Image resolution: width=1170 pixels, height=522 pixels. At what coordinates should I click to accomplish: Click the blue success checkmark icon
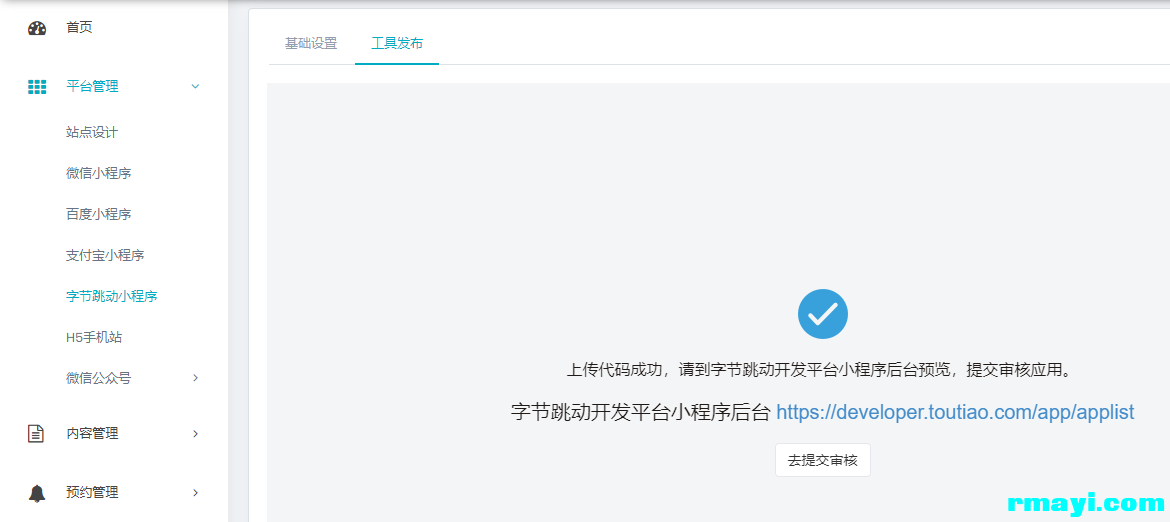pos(822,314)
